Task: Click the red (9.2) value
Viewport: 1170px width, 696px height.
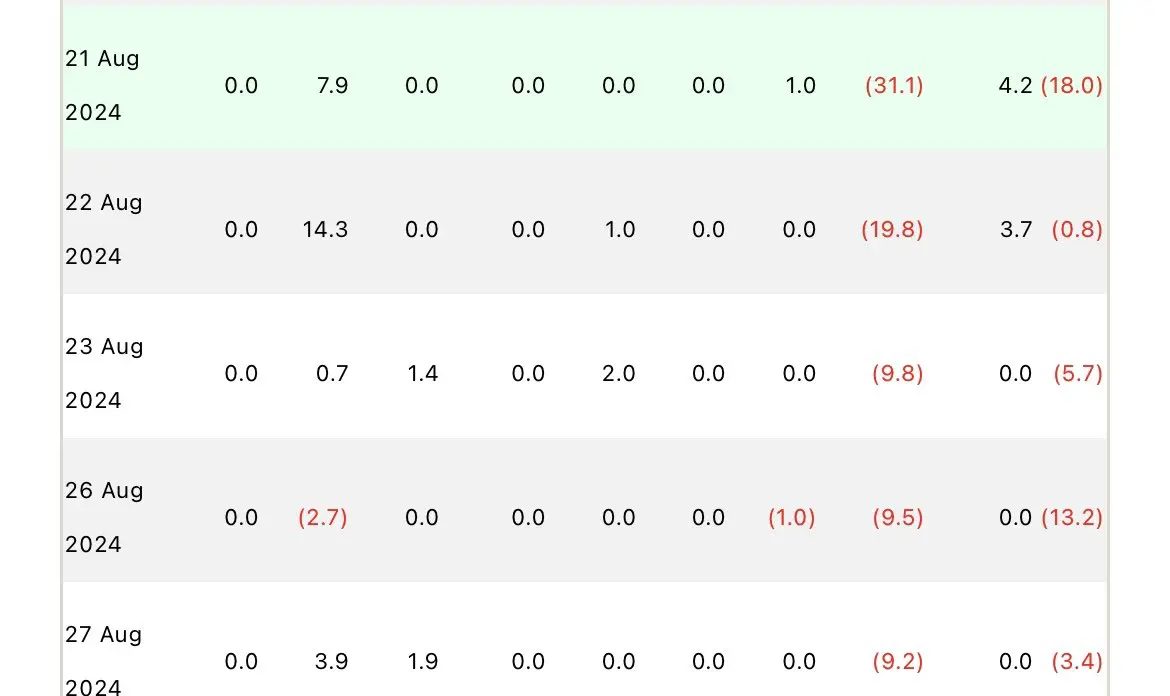Action: click(898, 662)
